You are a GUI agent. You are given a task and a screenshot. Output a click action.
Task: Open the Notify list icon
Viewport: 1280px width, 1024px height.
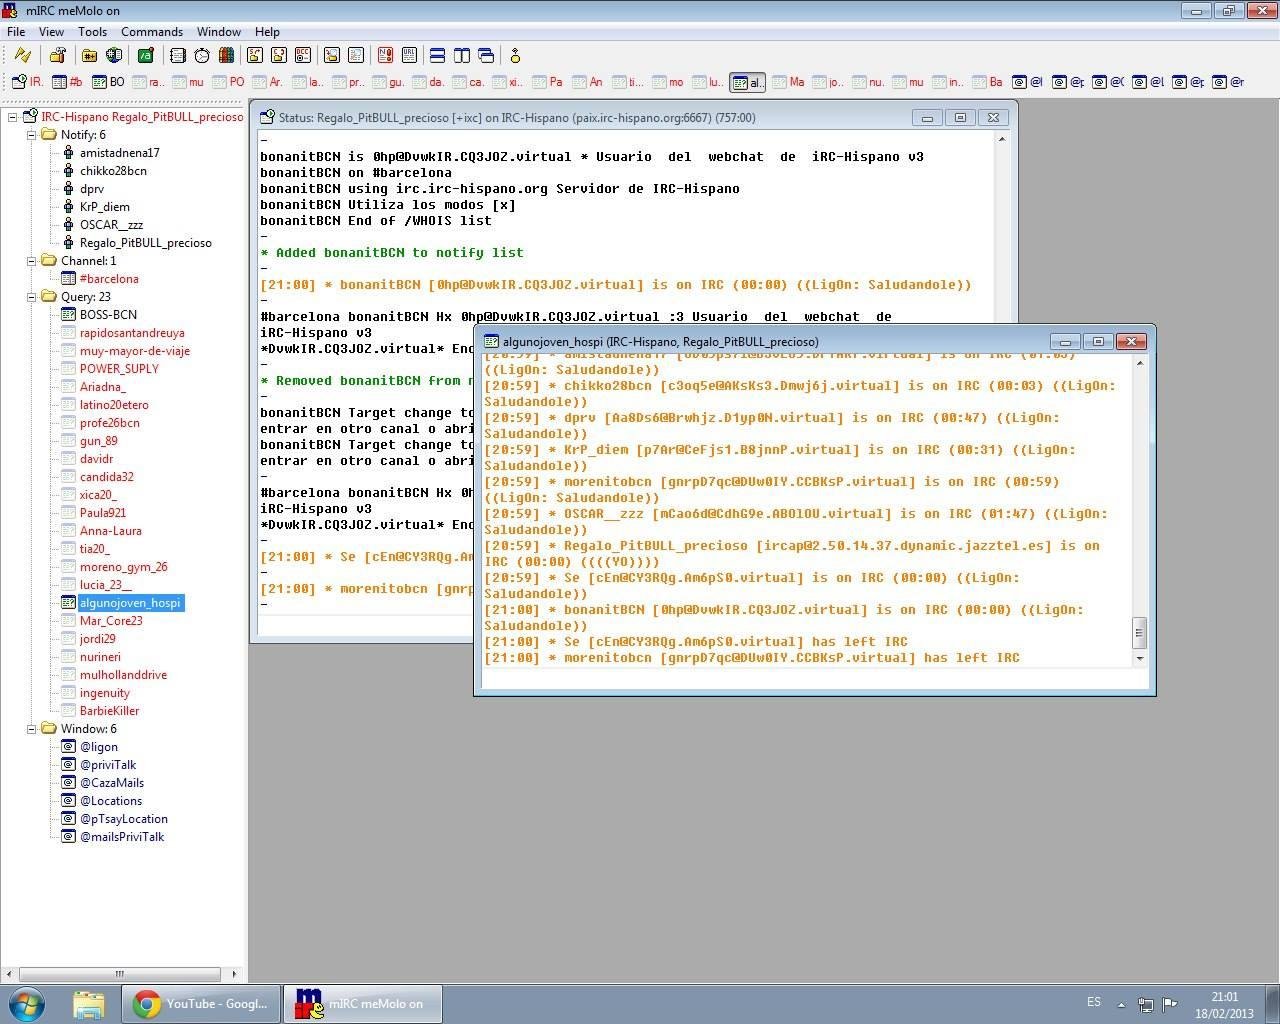pos(387,55)
